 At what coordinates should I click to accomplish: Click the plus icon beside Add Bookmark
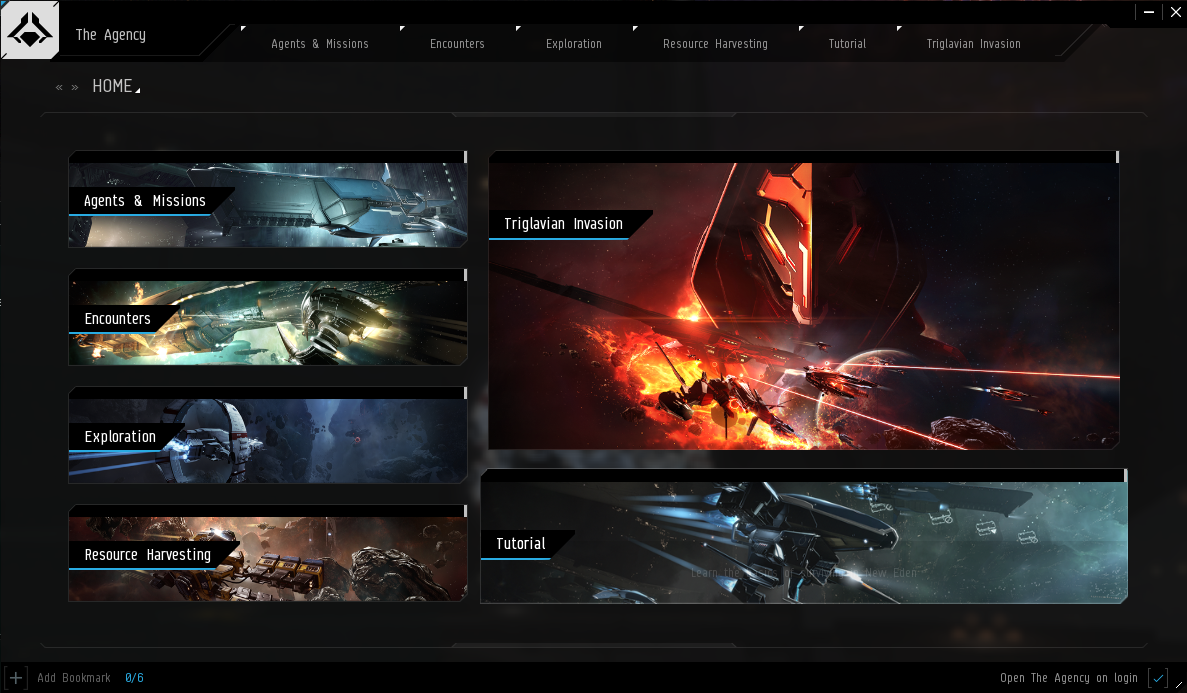click(15, 677)
